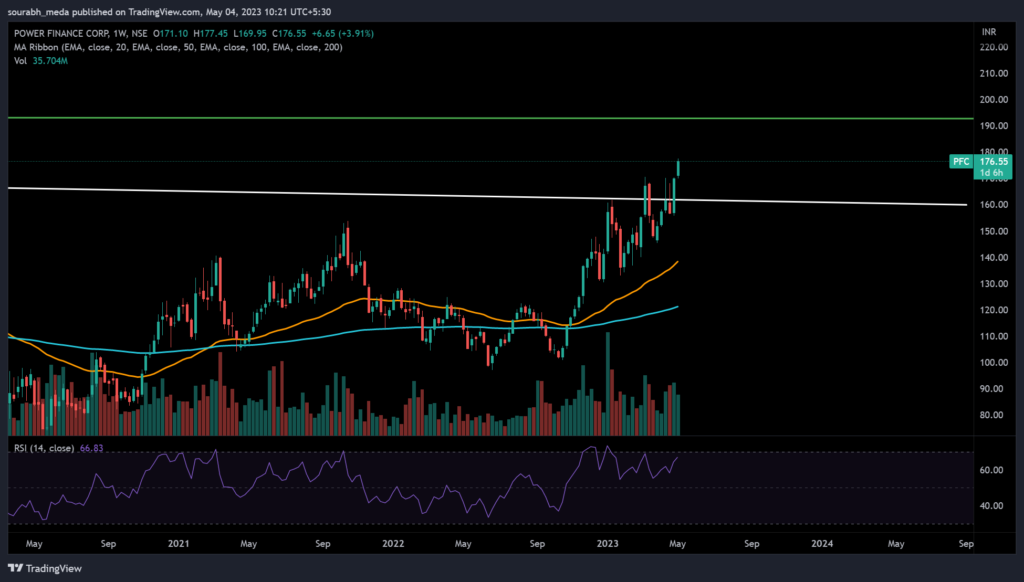Click the latest green candle at 176.55
Image resolution: width=1024 pixels, height=582 pixels.
pos(679,169)
